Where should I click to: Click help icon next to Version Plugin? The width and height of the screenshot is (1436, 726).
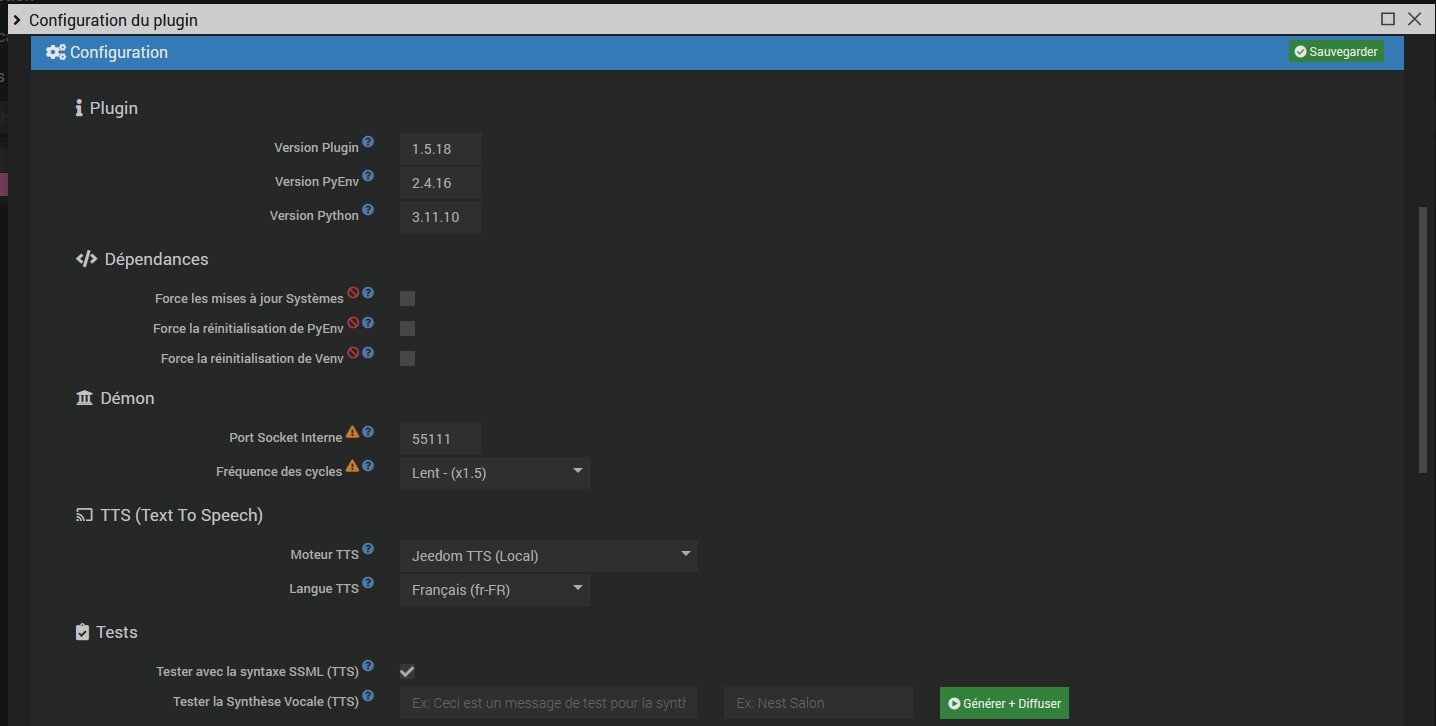368,142
